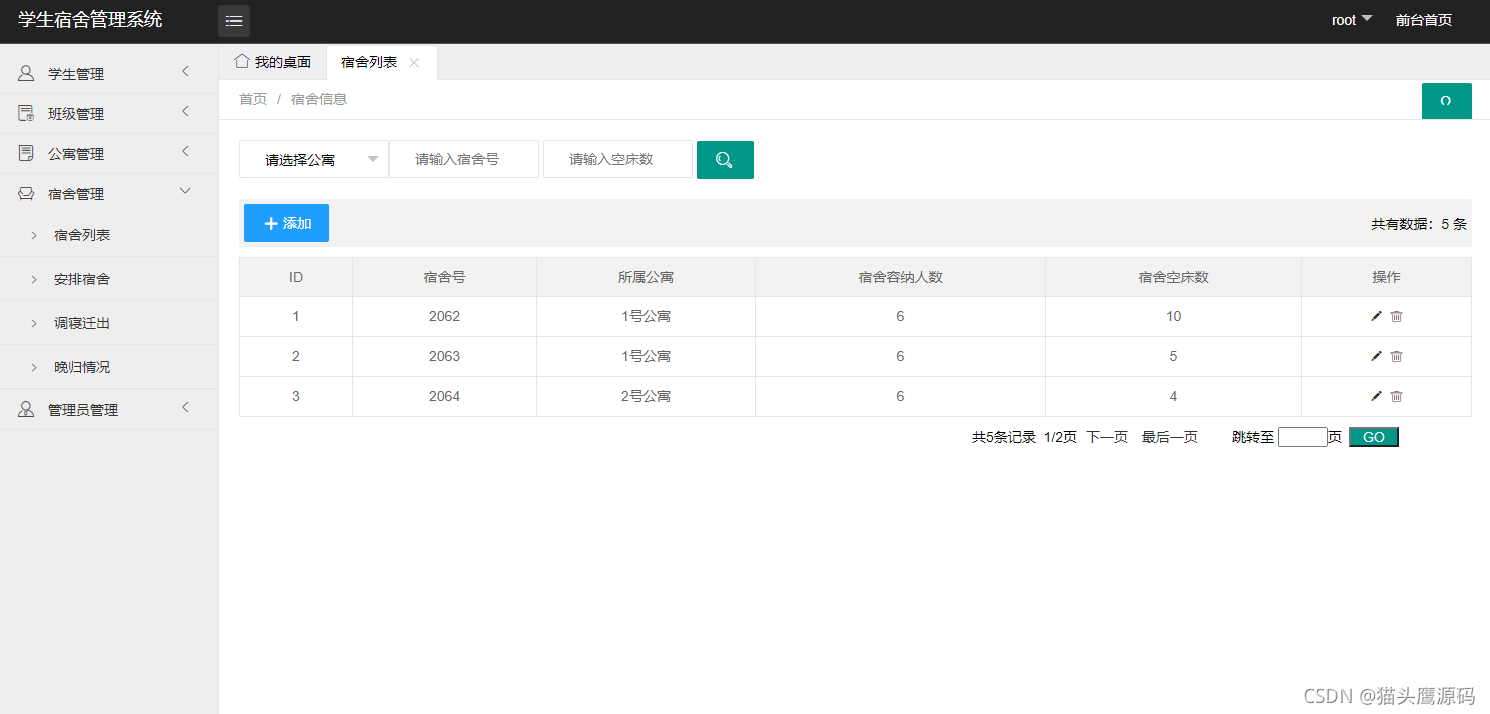Click the 共有数据：5 条 label
1490x714 pixels.
1419,224
